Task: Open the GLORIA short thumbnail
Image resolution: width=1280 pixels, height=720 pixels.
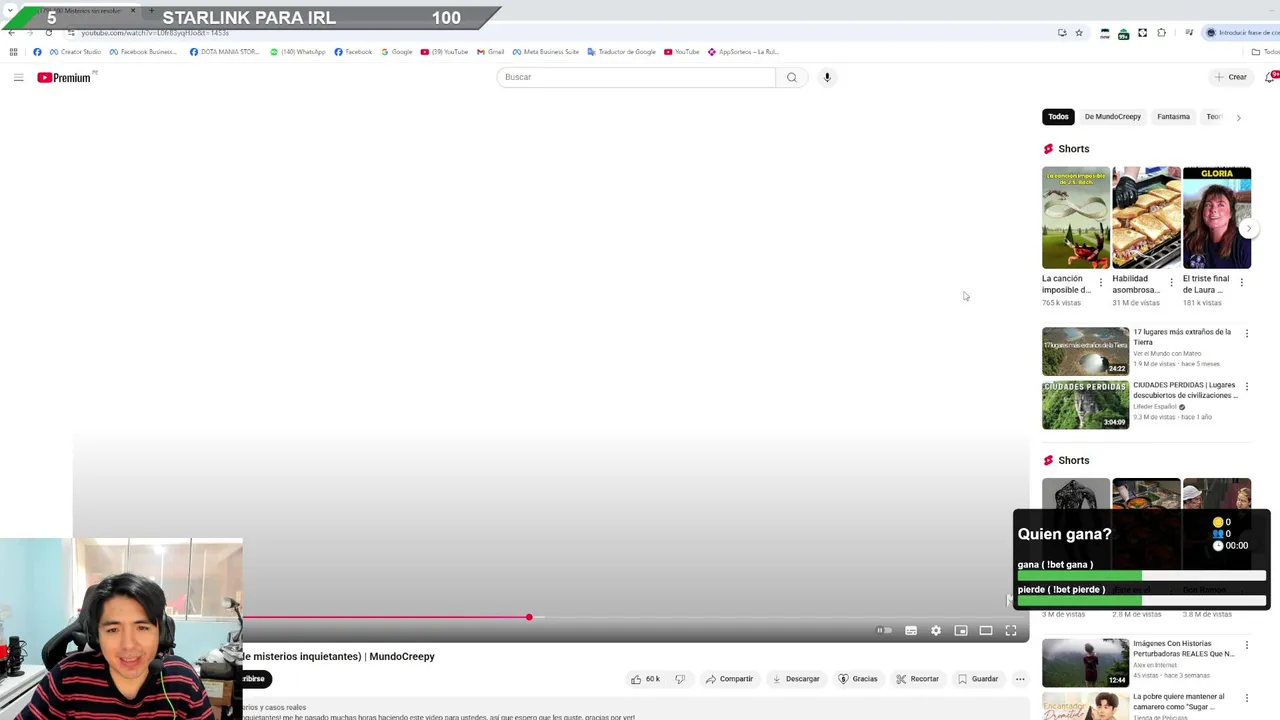Action: 1217,218
